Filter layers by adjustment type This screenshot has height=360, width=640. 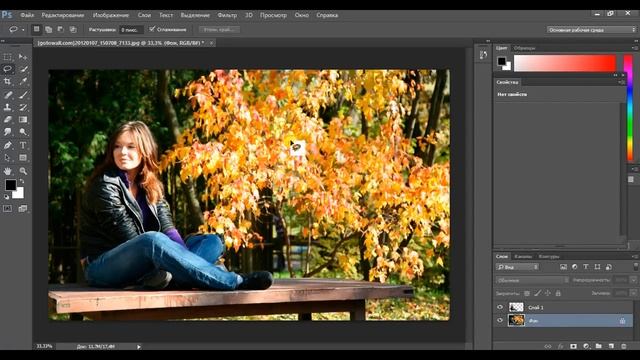[575, 267]
